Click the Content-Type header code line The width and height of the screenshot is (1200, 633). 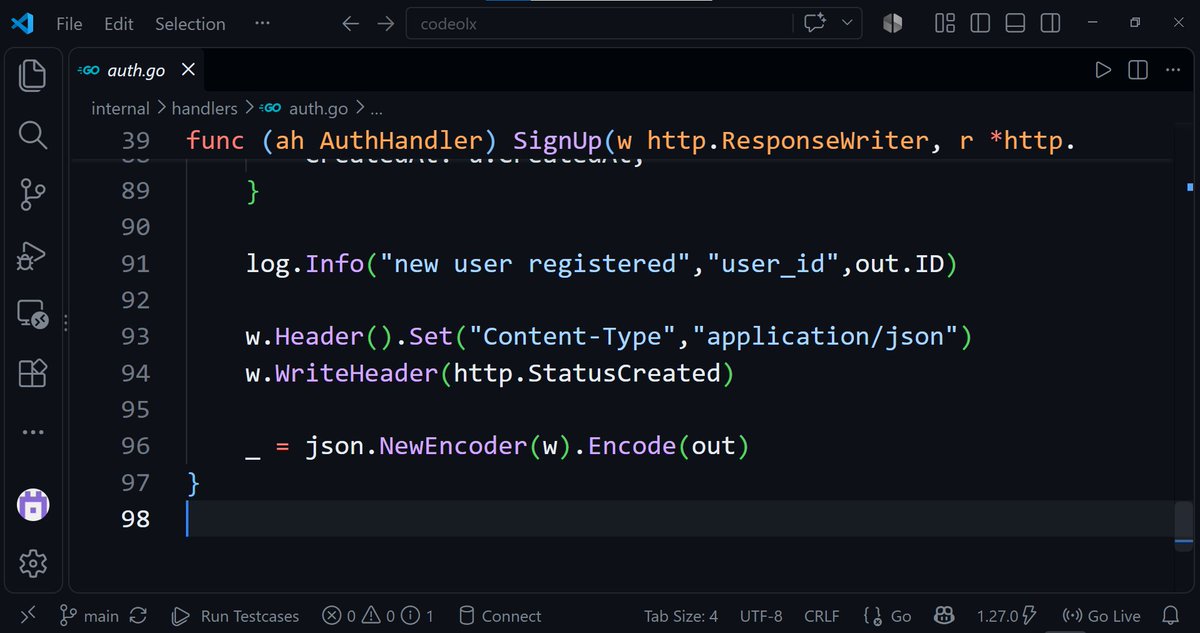coord(609,337)
